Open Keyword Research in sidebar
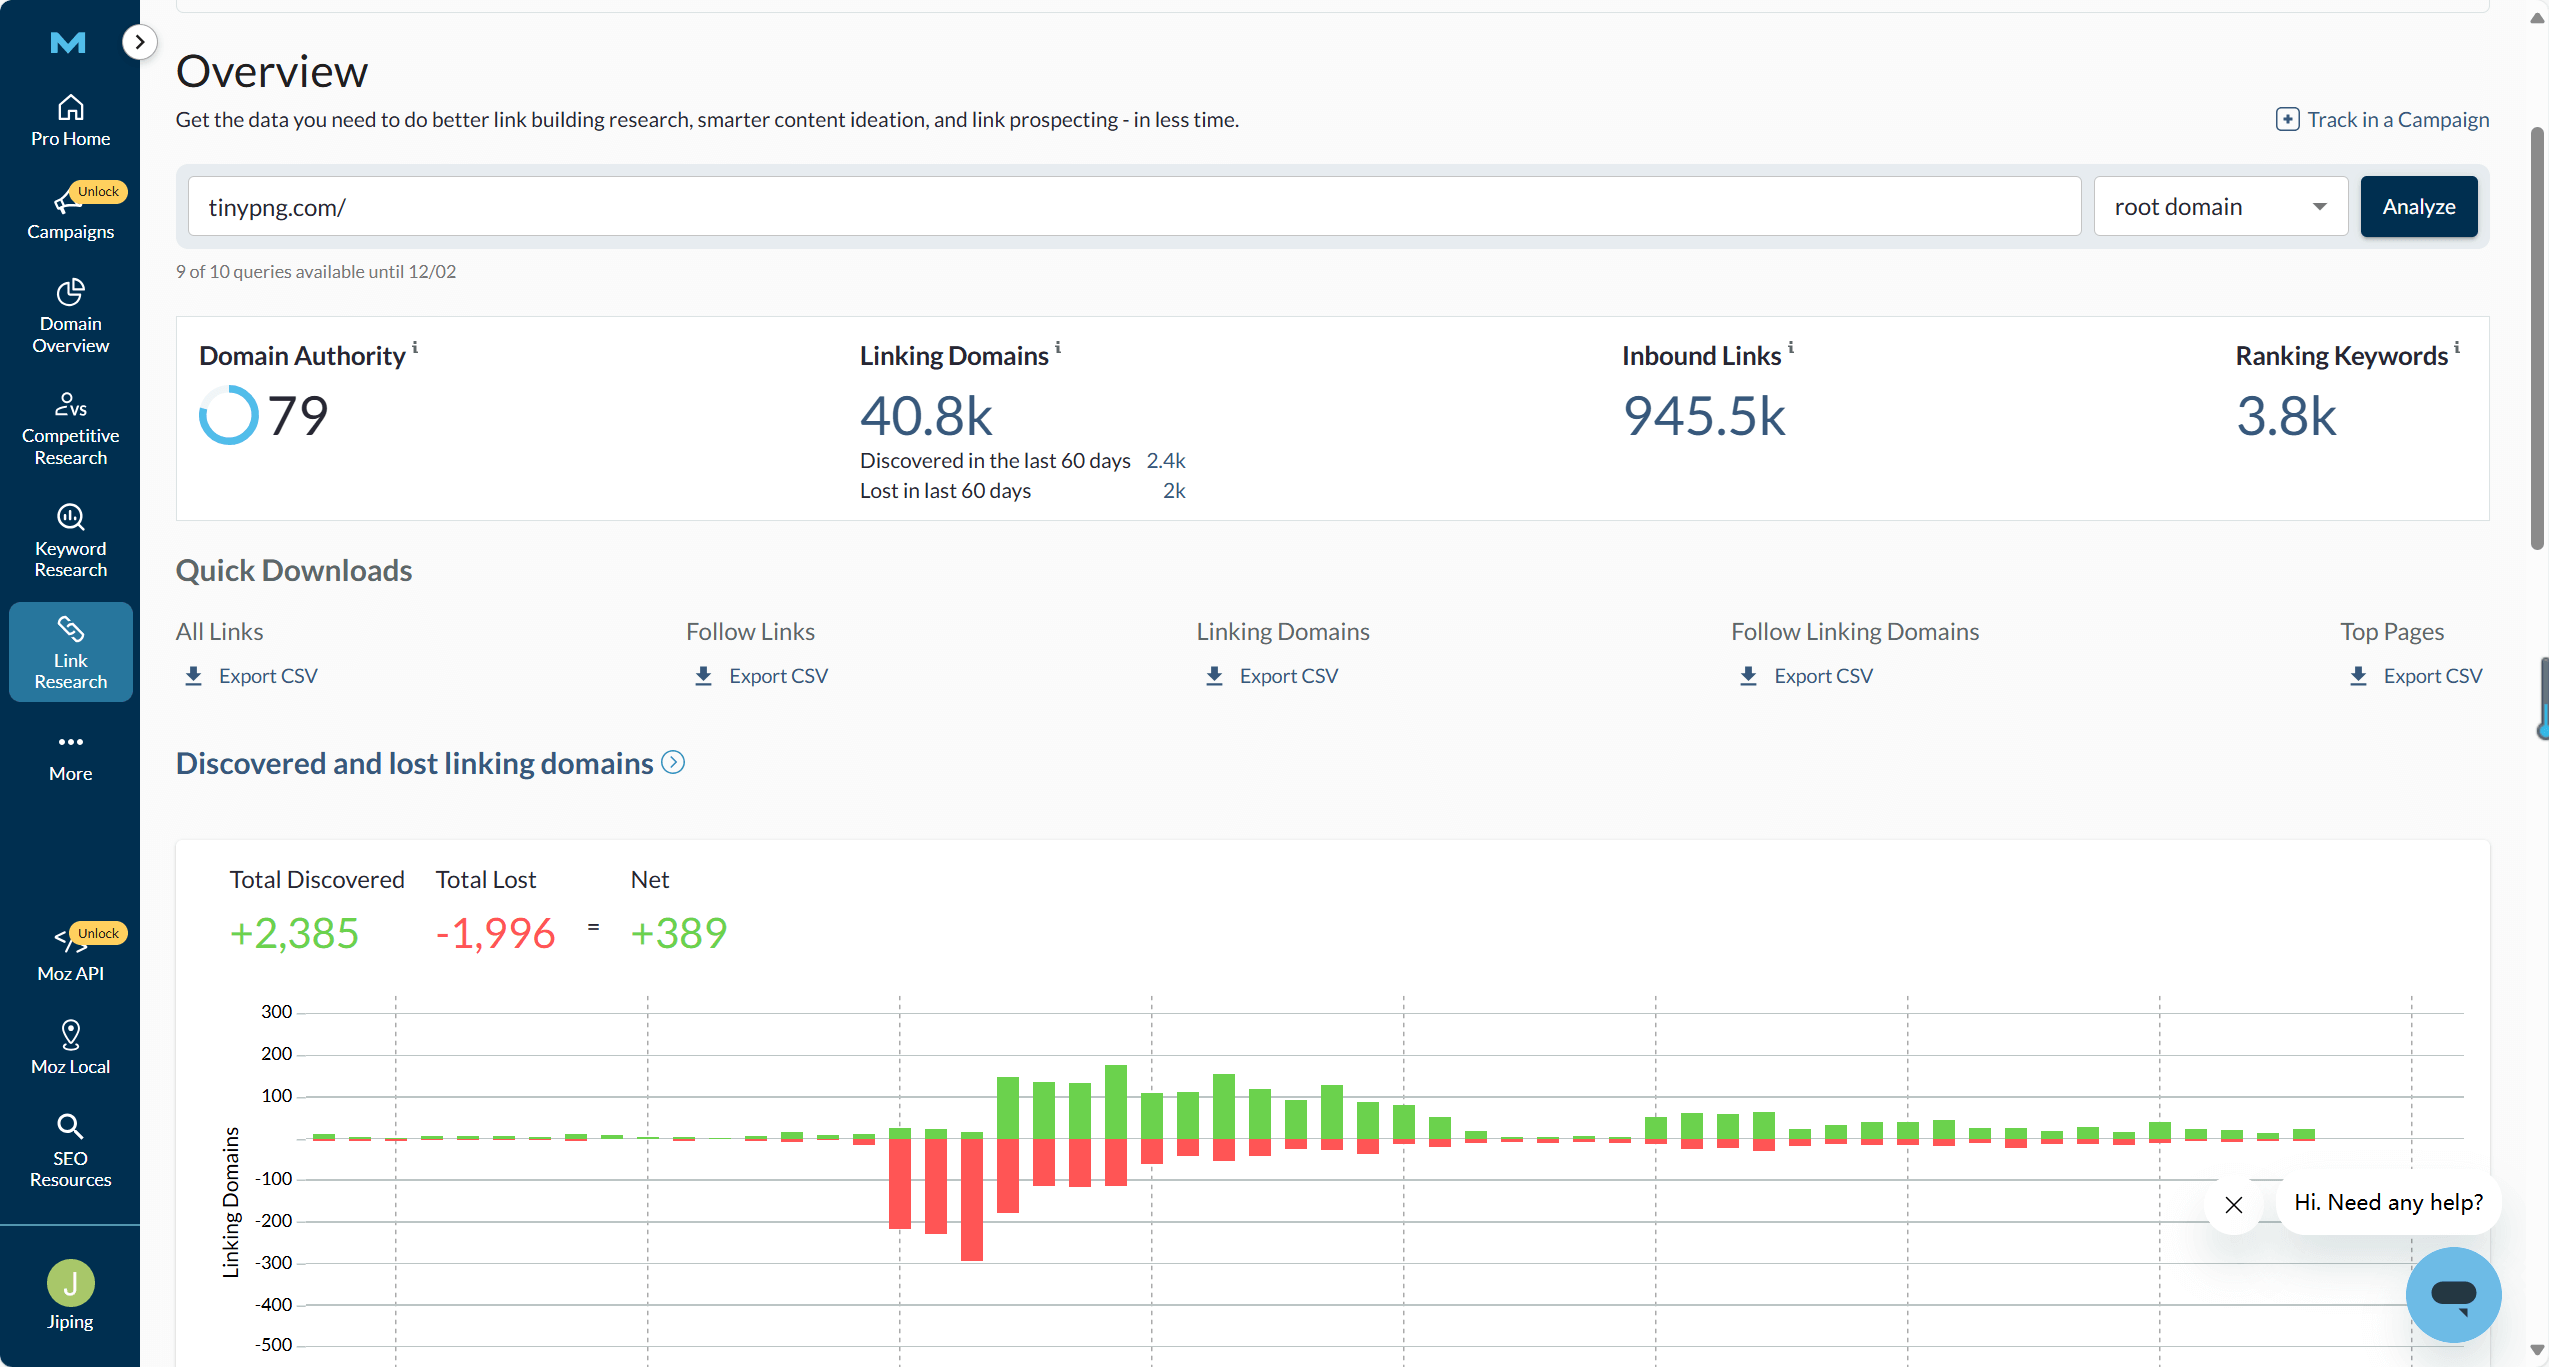The image size is (2549, 1367). [x=70, y=541]
